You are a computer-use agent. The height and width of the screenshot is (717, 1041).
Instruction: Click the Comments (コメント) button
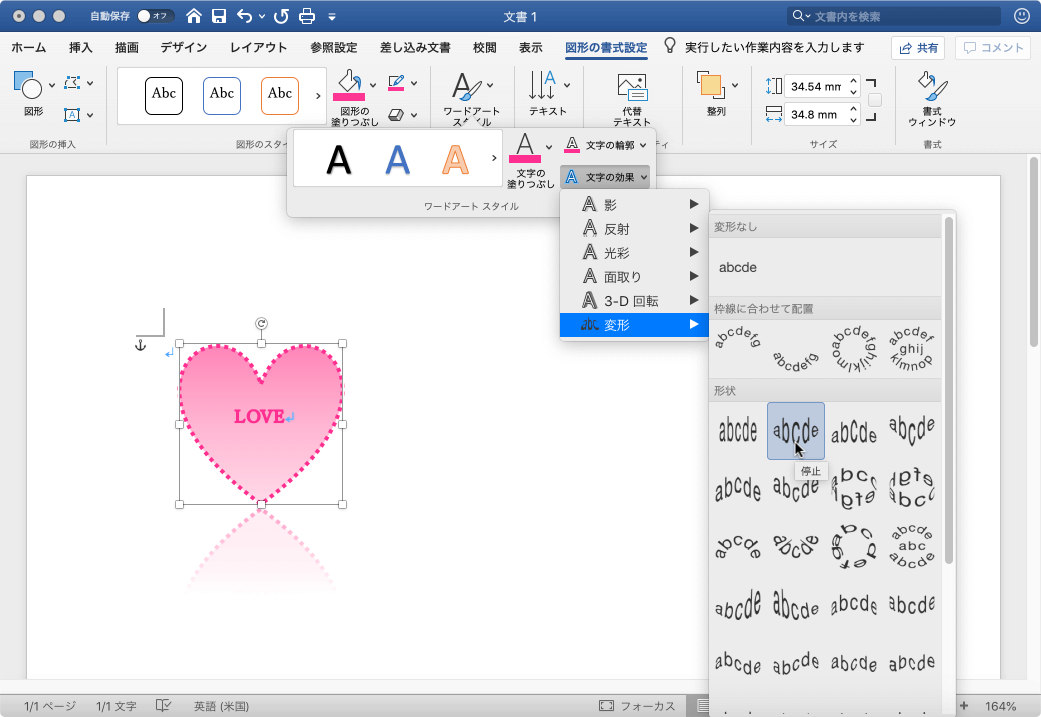coord(993,48)
